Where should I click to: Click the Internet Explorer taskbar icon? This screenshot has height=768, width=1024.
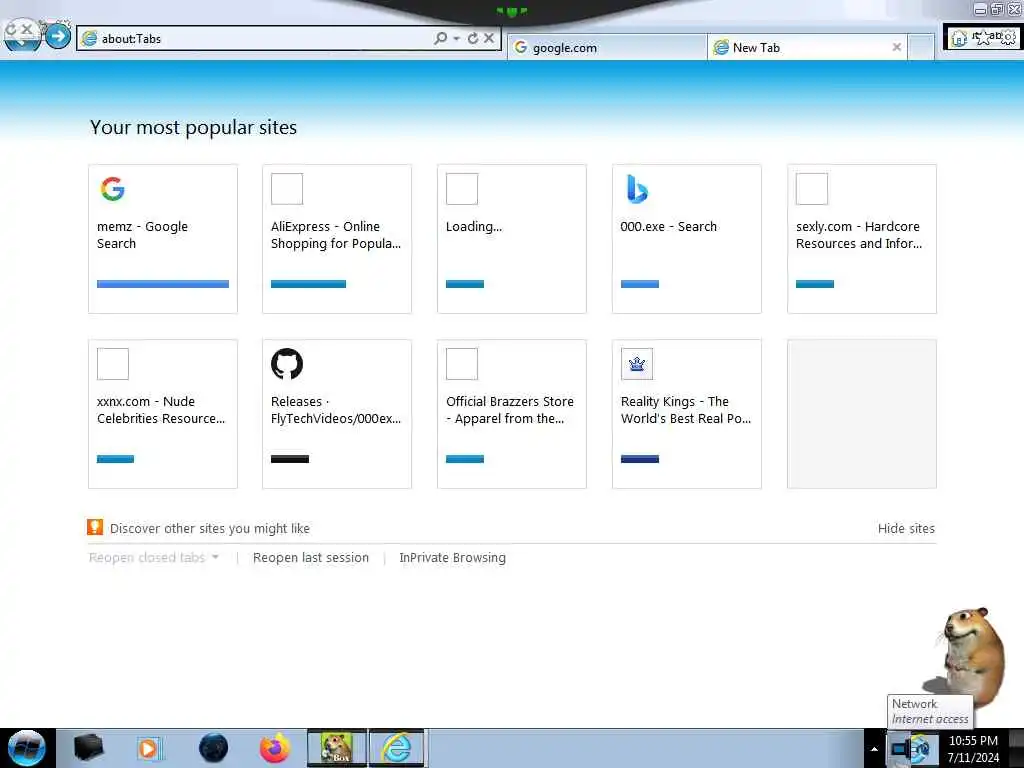[x=396, y=748]
